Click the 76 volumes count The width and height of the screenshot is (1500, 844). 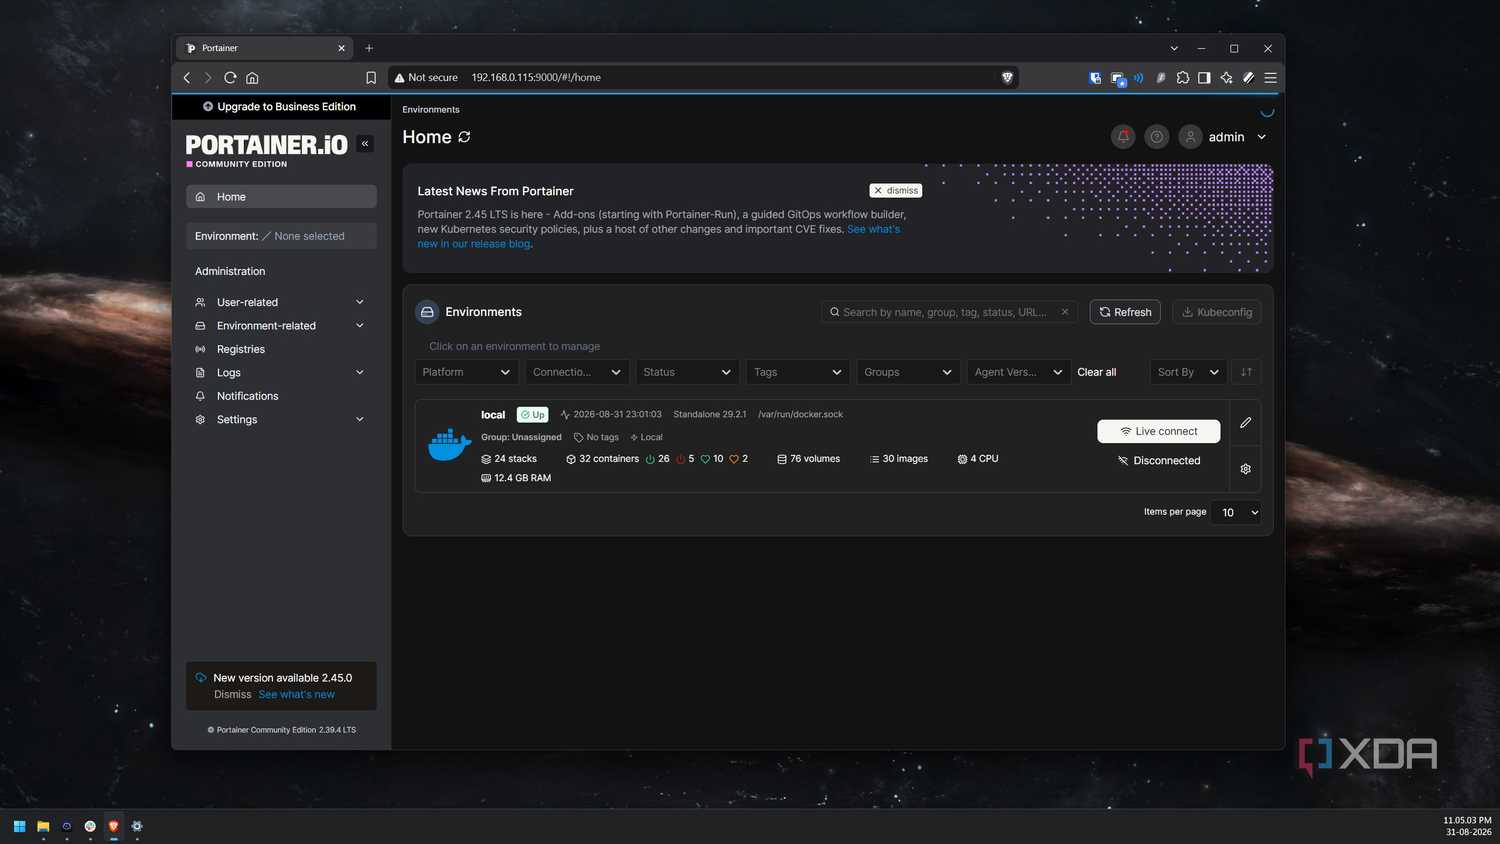pyautogui.click(x=809, y=459)
